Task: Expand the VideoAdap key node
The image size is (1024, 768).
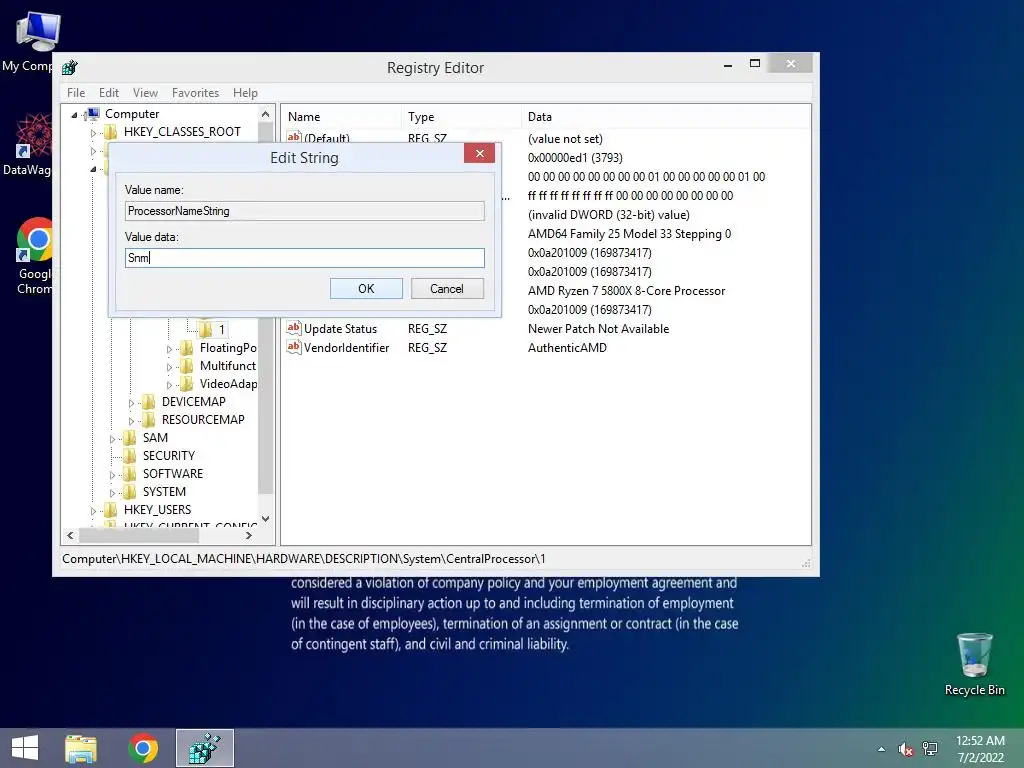Action: [x=169, y=385]
